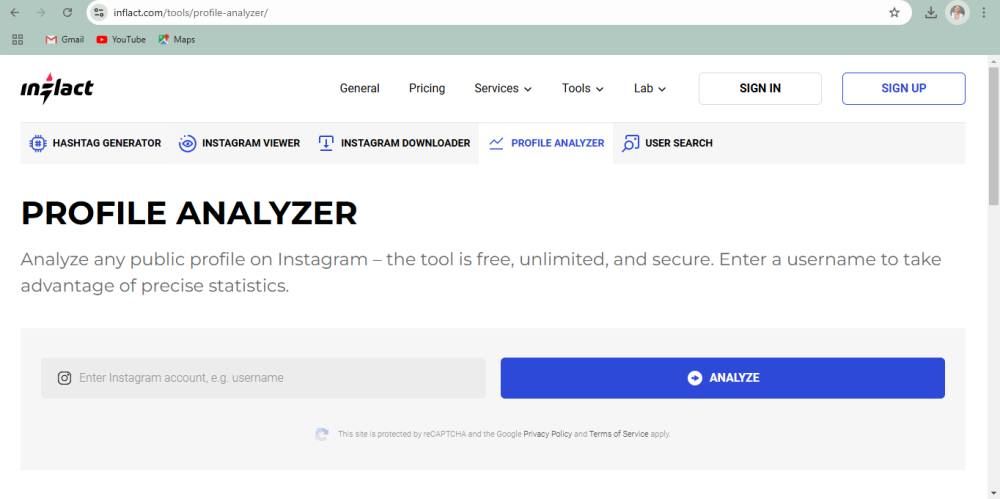Open the reCAPTCHA Privacy Policy link
Viewport: 1000px width, 499px height.
pyautogui.click(x=547, y=434)
